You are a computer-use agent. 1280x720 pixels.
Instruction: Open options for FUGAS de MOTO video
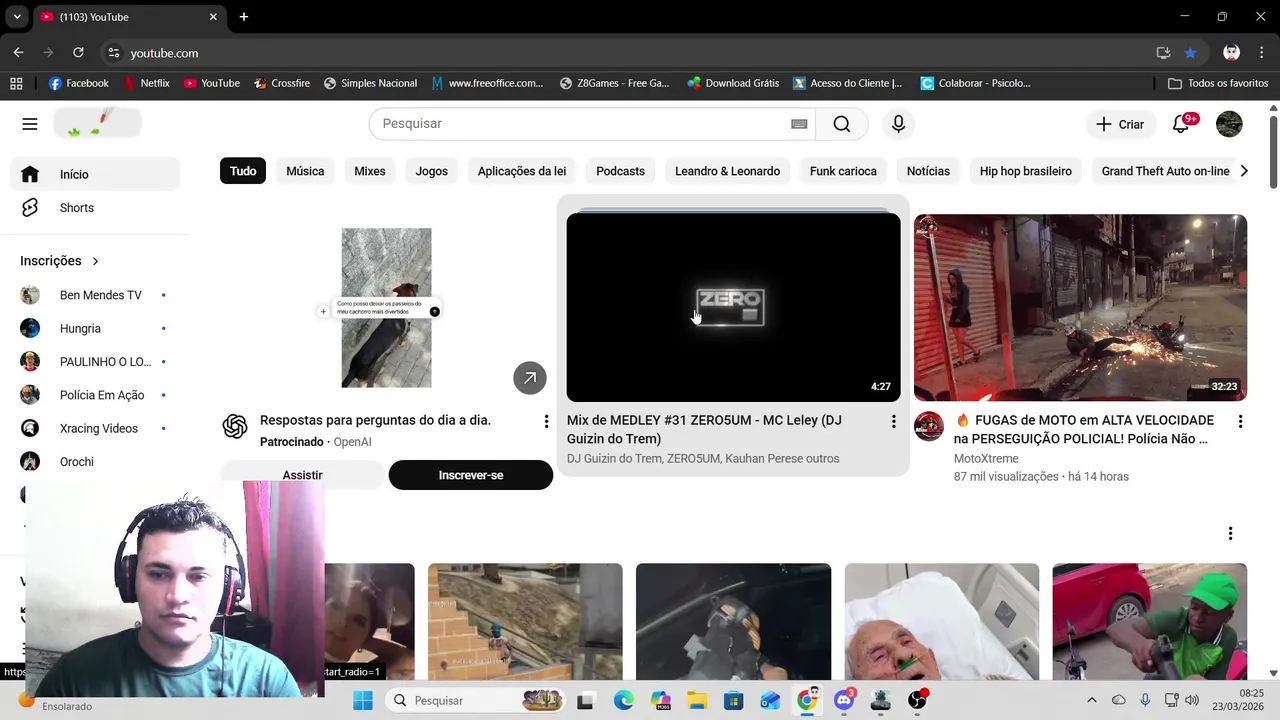pos(1240,422)
